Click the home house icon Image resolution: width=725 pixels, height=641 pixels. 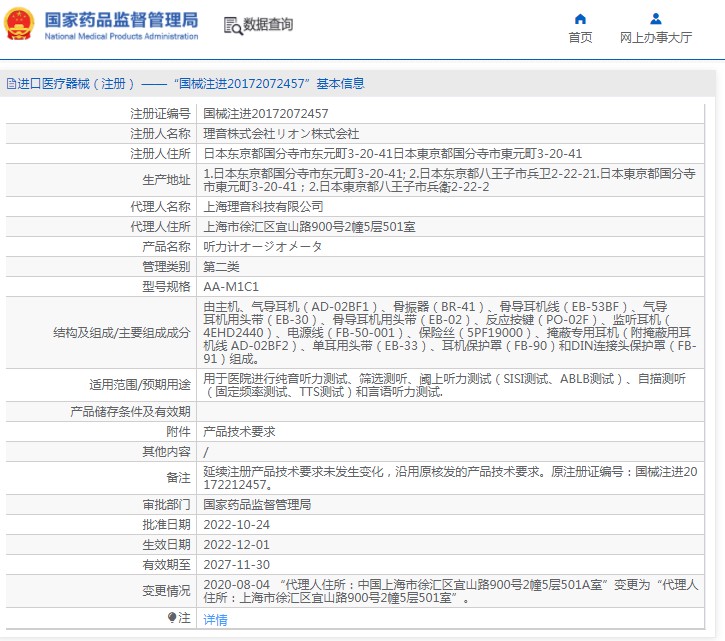tap(580, 18)
